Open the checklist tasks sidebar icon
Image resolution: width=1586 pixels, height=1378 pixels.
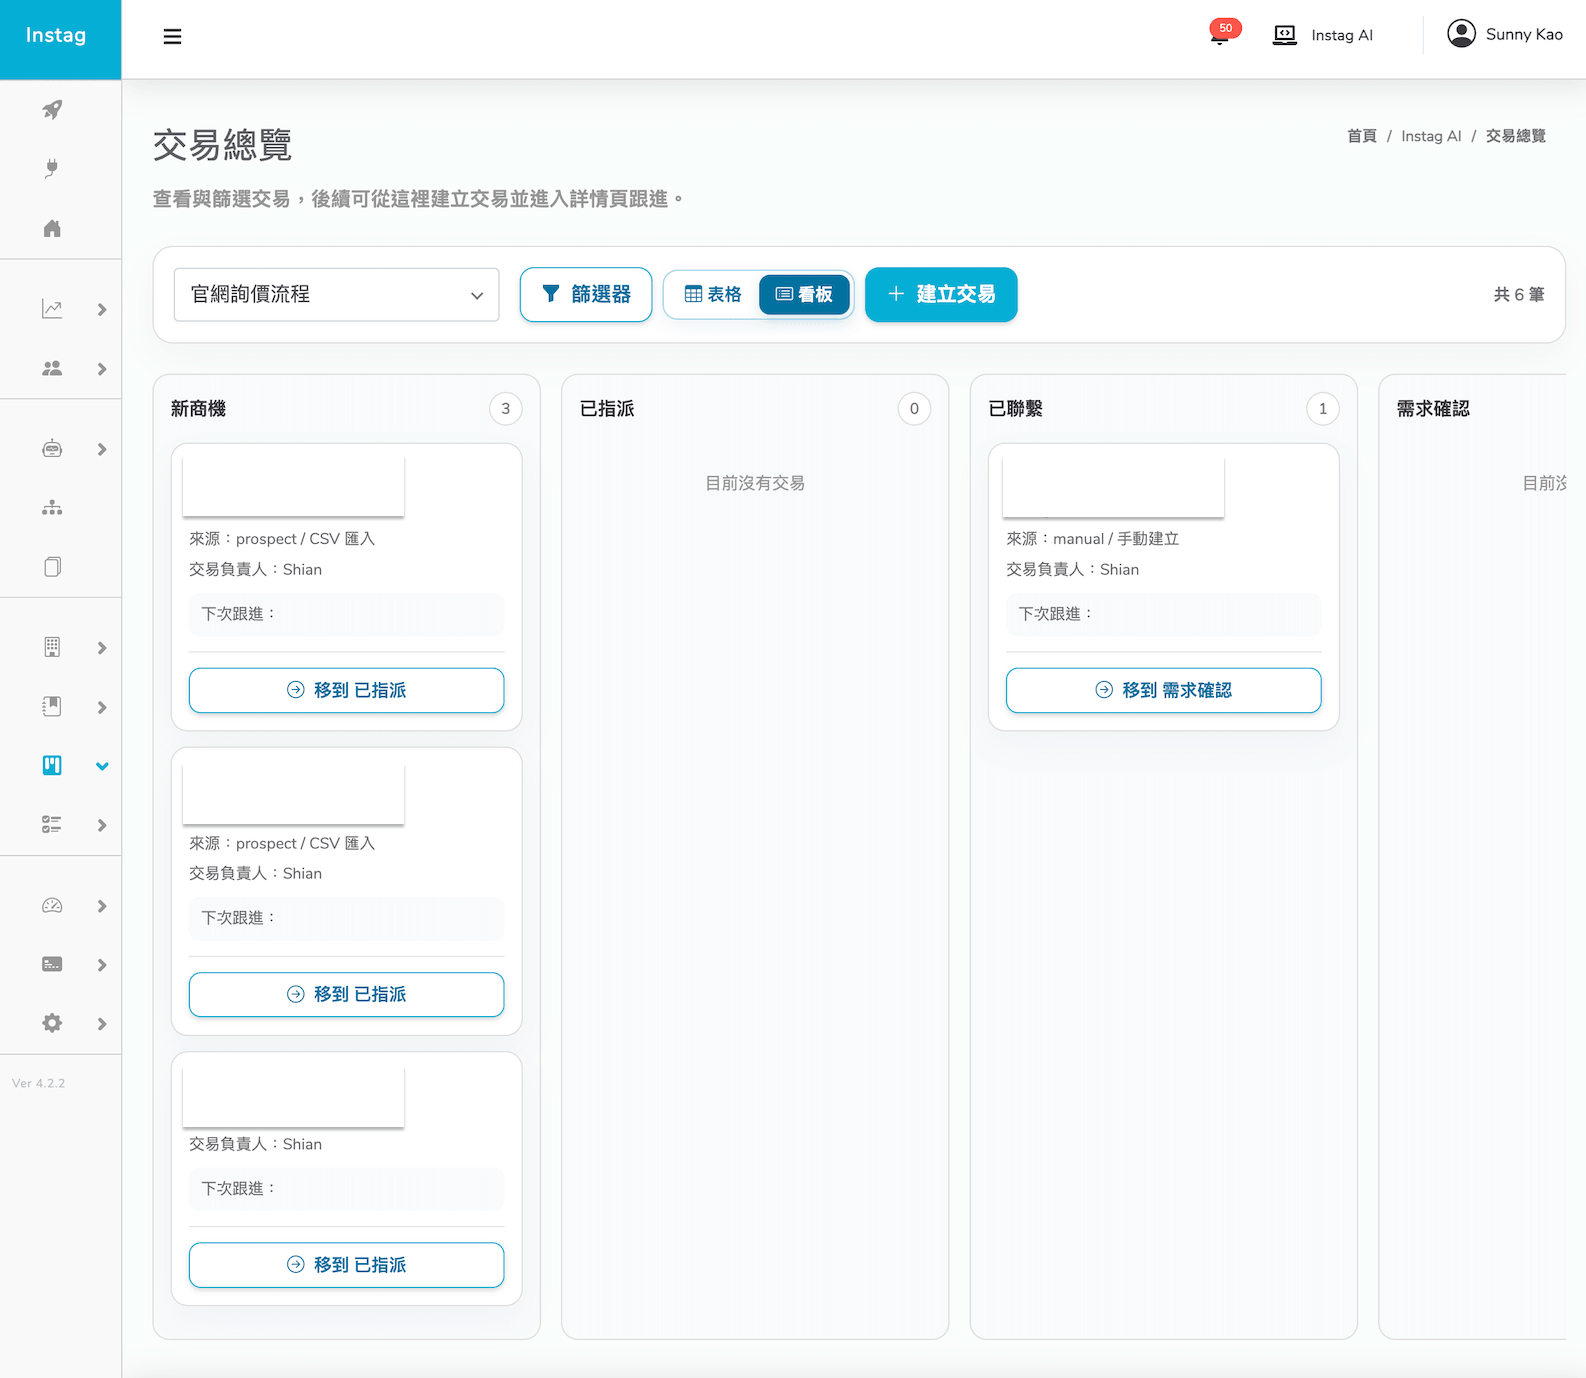click(52, 825)
